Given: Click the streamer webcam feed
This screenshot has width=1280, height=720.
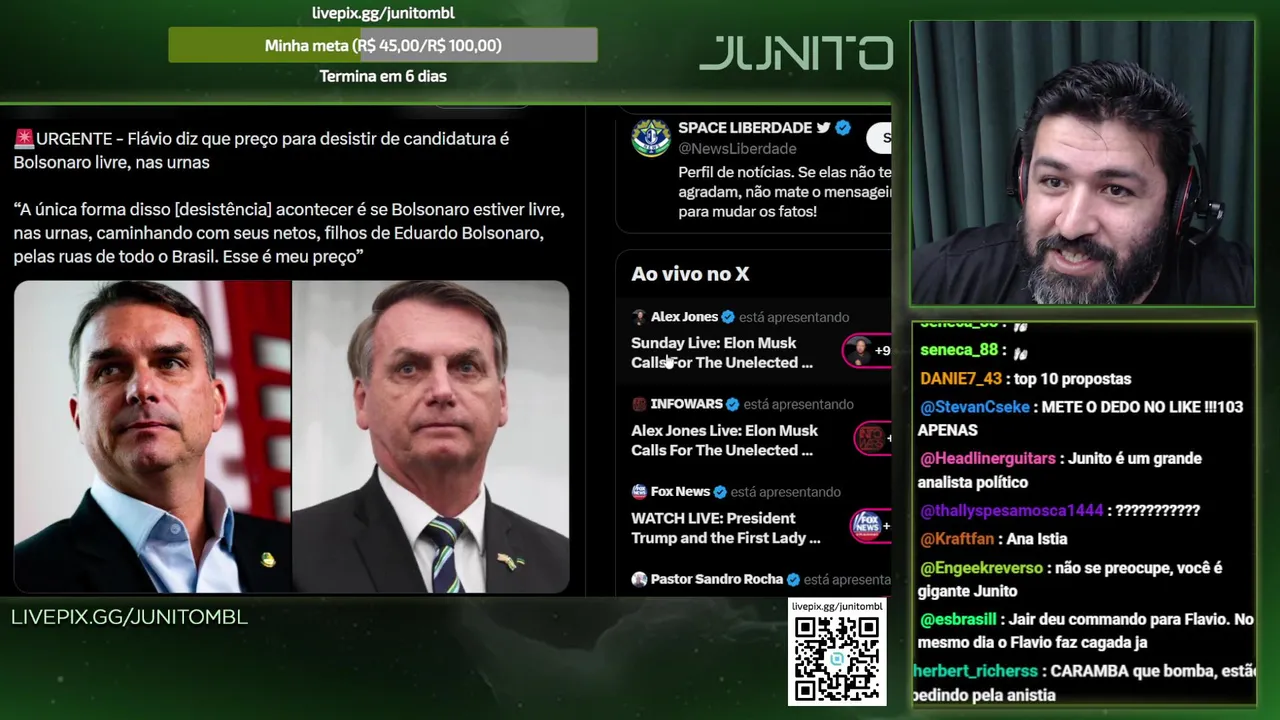Looking at the screenshot, I should [1082, 163].
